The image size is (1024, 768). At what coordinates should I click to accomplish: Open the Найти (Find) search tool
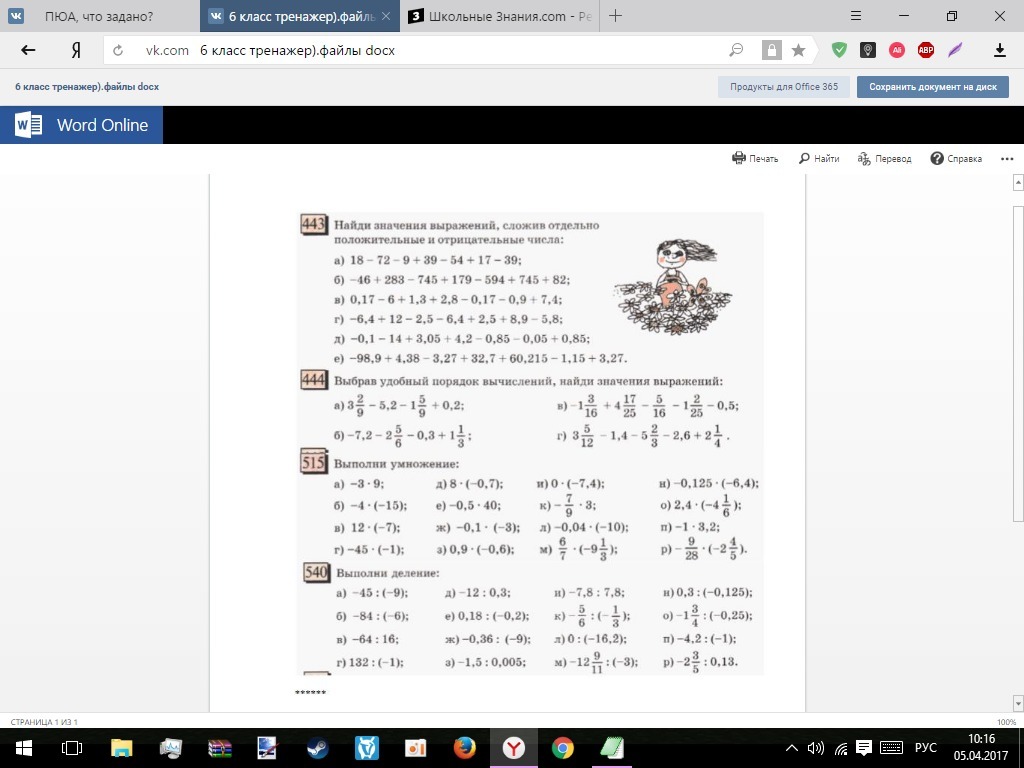(818, 159)
